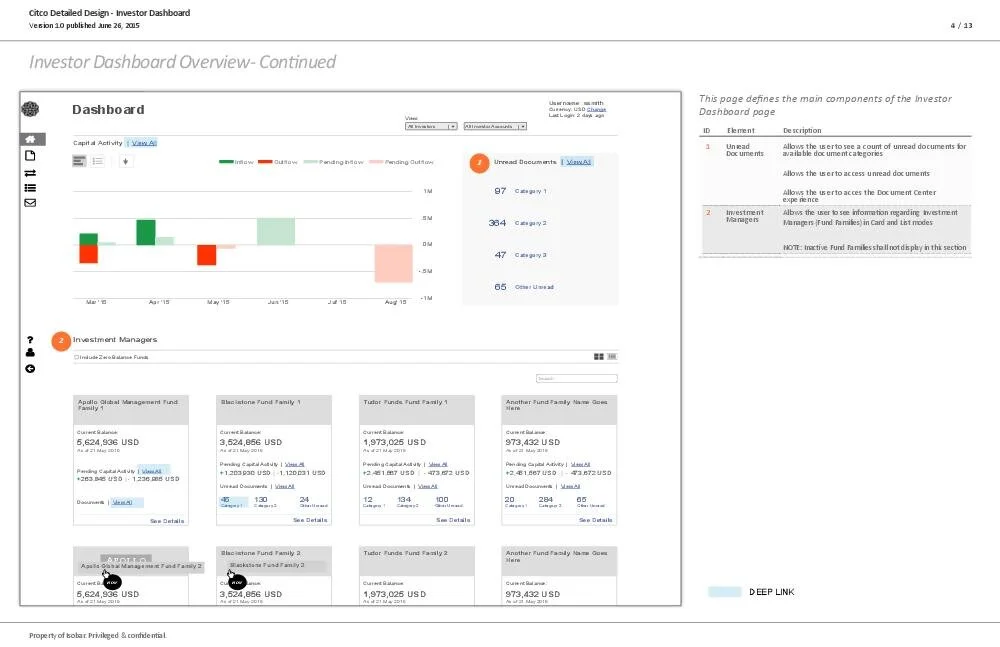This screenshot has height=647, width=1000.
Task: Click View All beside Unread Documents header
Action: (x=579, y=162)
